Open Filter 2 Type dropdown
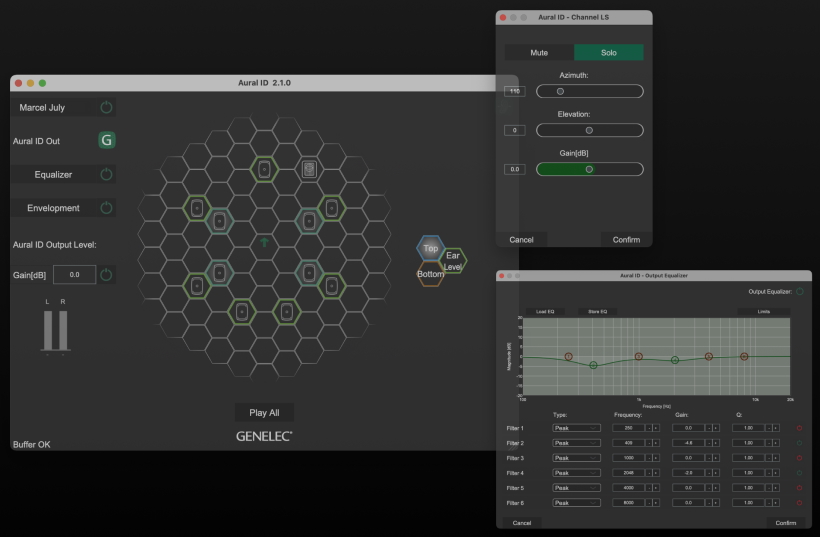This screenshot has height=537, width=820. 576,443
